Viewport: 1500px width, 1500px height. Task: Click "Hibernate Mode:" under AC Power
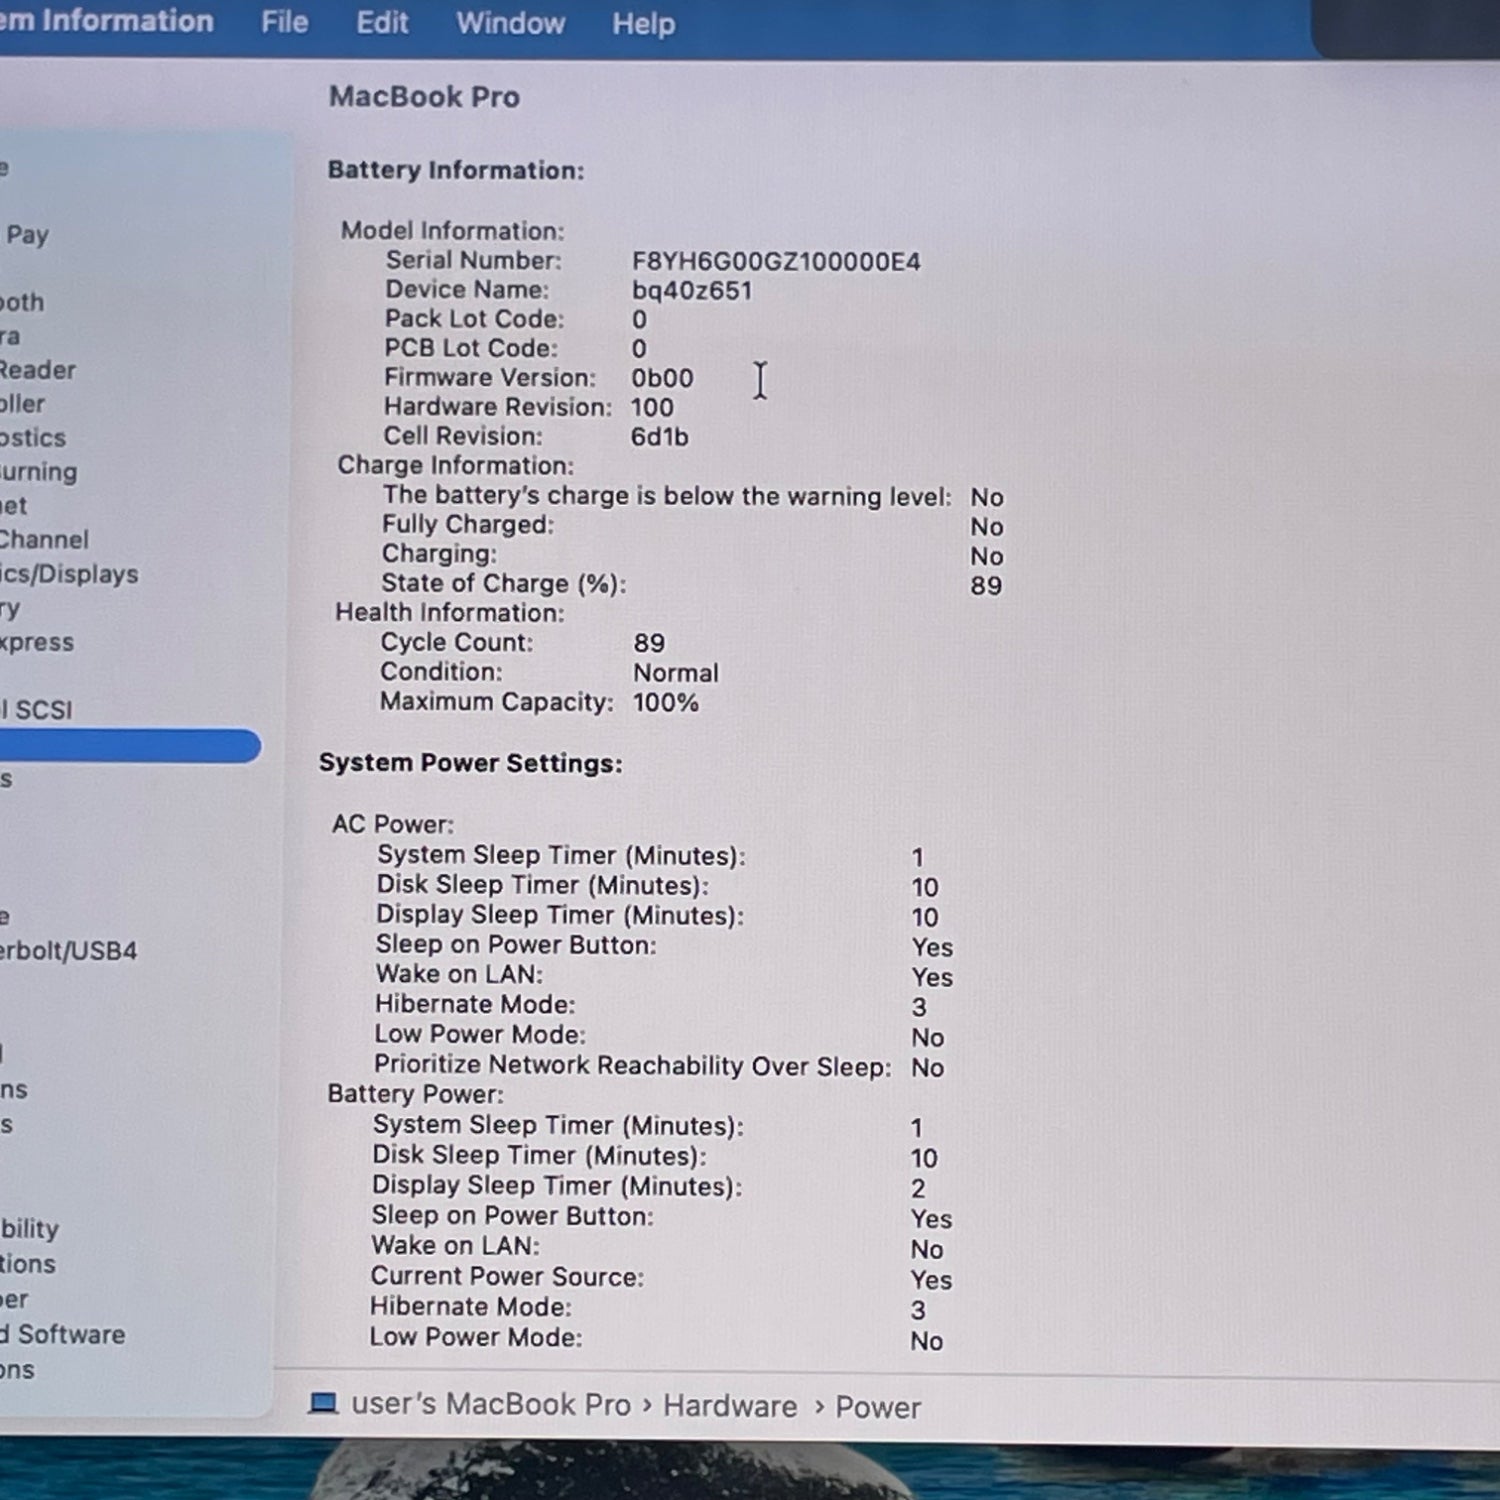pos(475,1005)
